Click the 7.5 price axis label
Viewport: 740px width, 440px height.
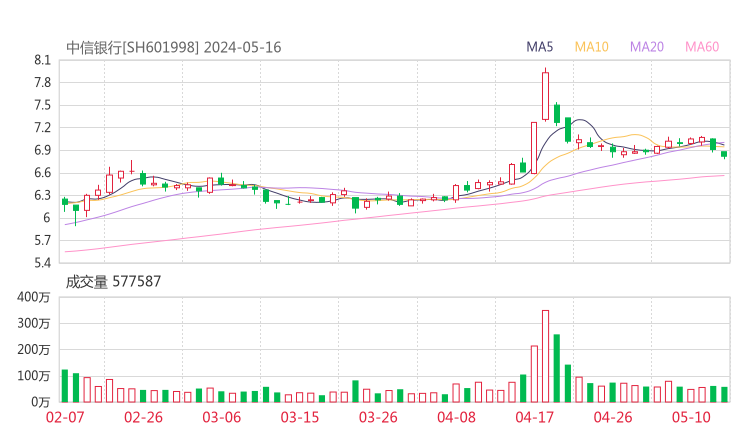[42, 105]
